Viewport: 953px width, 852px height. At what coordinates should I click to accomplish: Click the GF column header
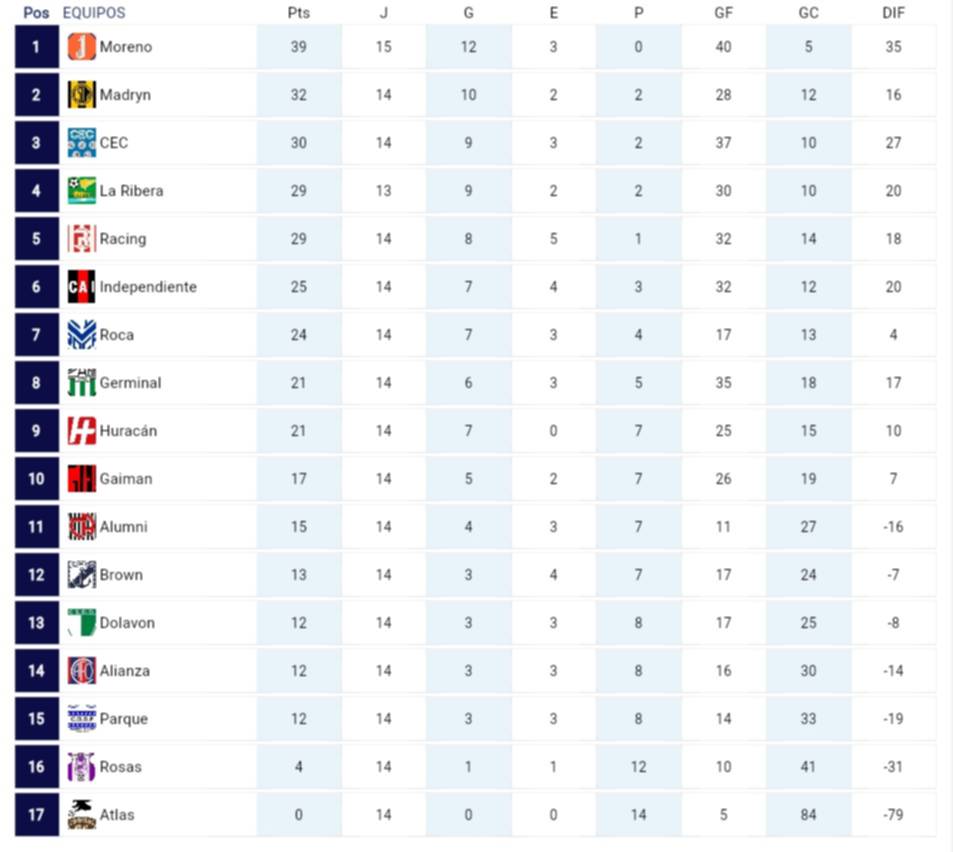[x=723, y=13]
